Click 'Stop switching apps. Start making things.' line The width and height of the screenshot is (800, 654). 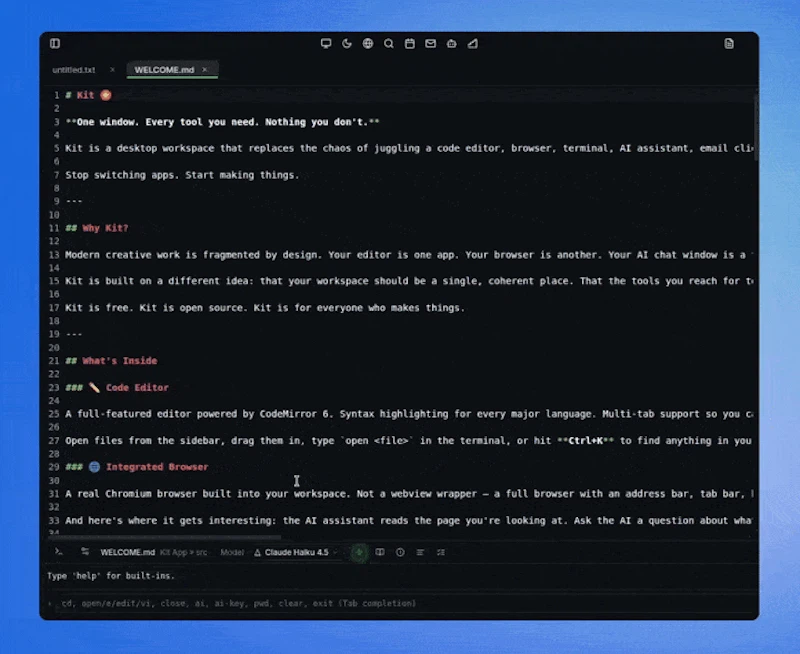click(x=182, y=175)
